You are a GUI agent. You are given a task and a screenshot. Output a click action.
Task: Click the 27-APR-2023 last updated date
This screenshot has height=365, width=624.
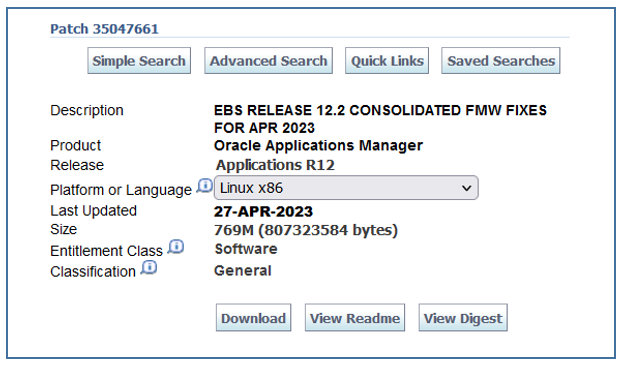tap(263, 211)
